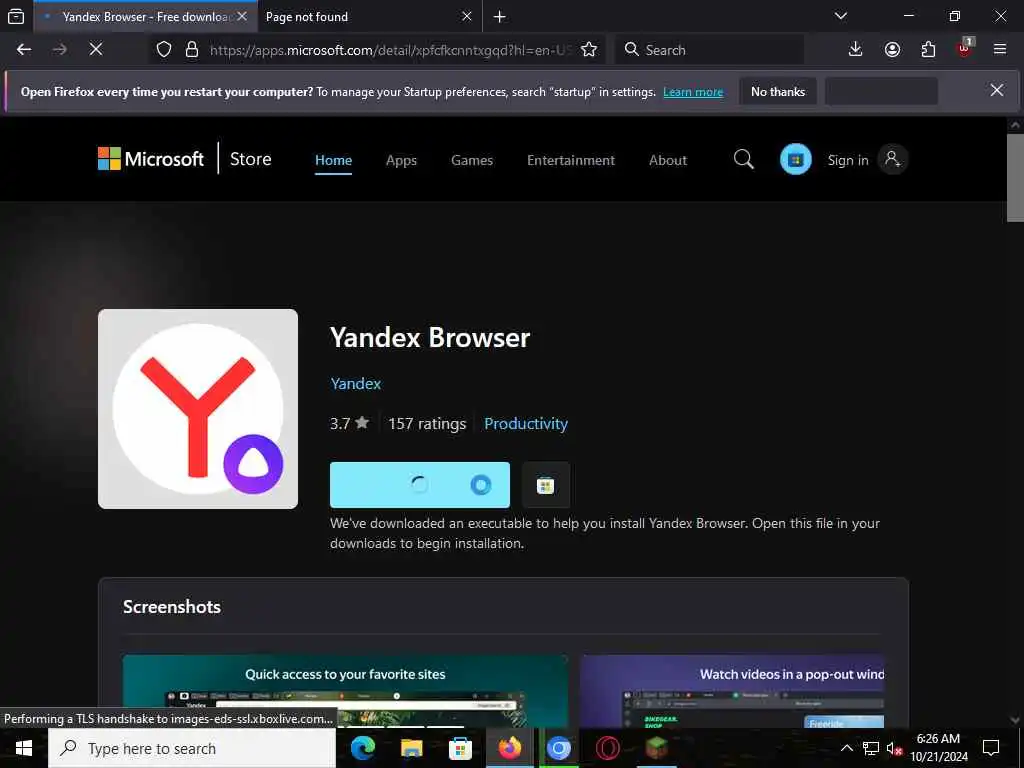Open the taskbar clock and date

[x=938, y=748]
